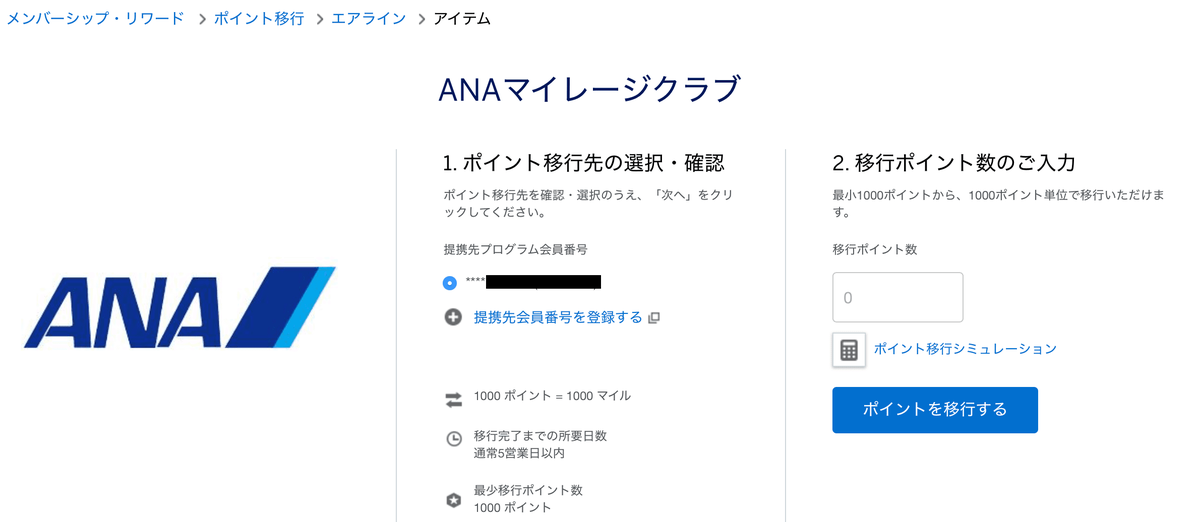
Task: Click the 移行ポイント数 input field
Action: click(x=898, y=297)
